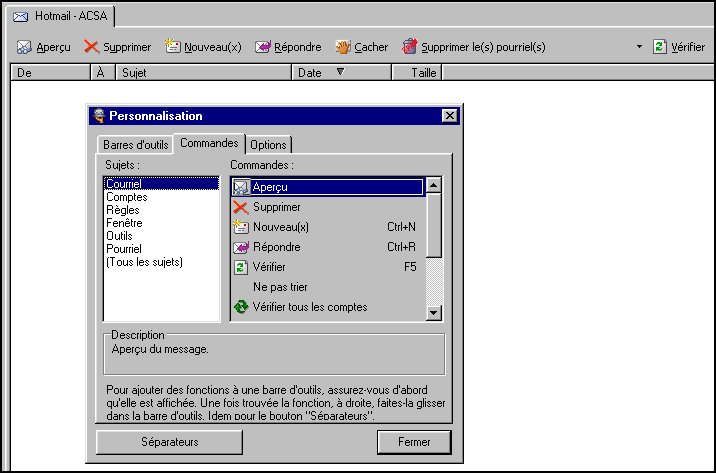Click the Cacher hand icon
Image resolution: width=716 pixels, height=473 pixels.
[x=343, y=47]
